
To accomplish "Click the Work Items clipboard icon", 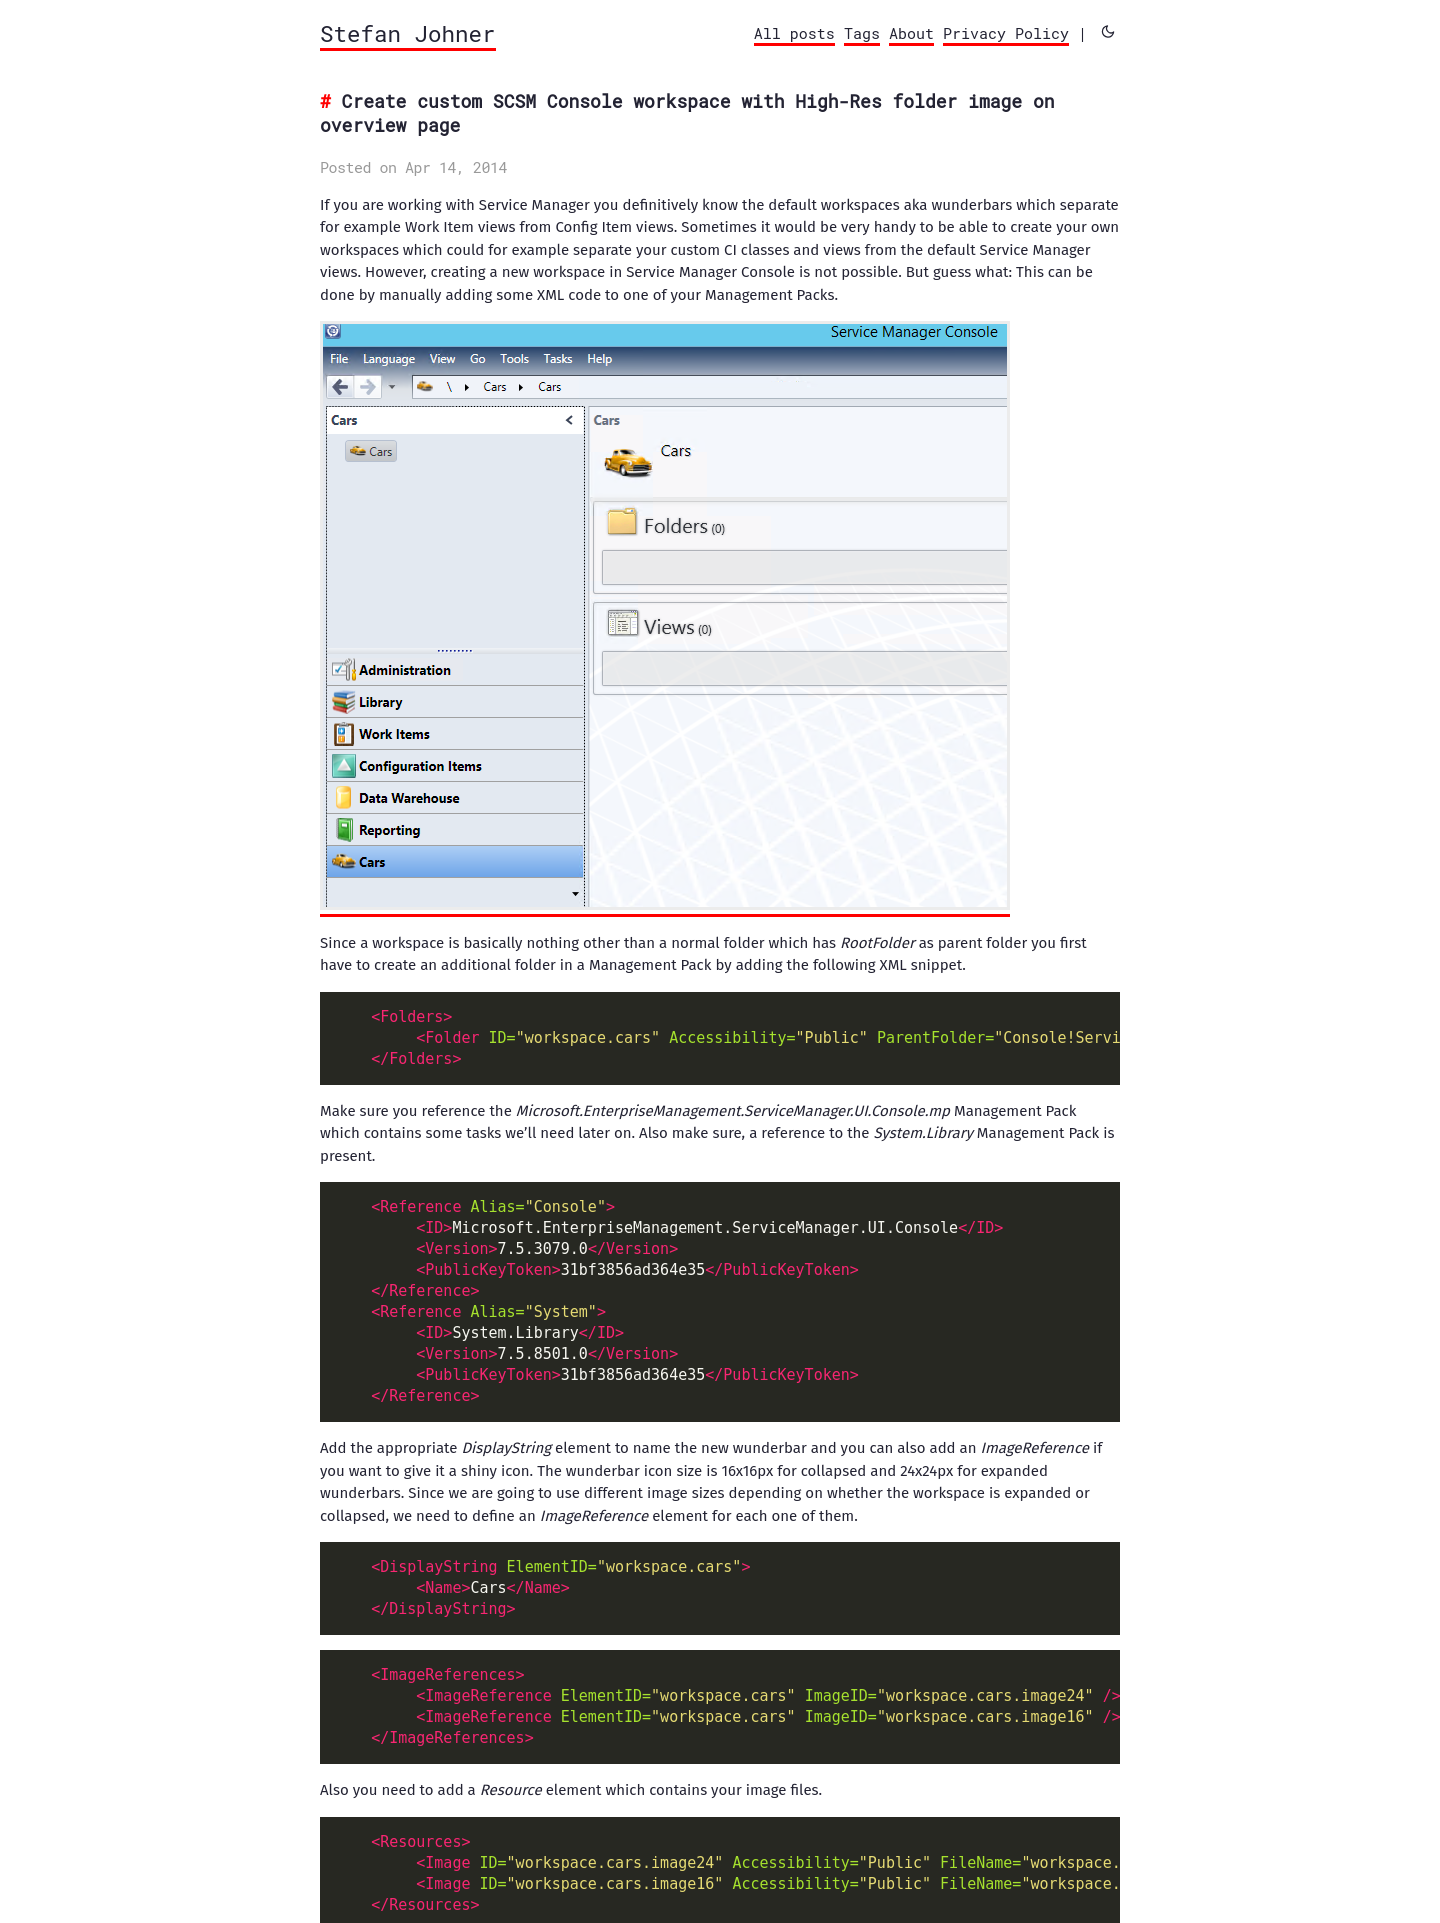I will tap(344, 734).
